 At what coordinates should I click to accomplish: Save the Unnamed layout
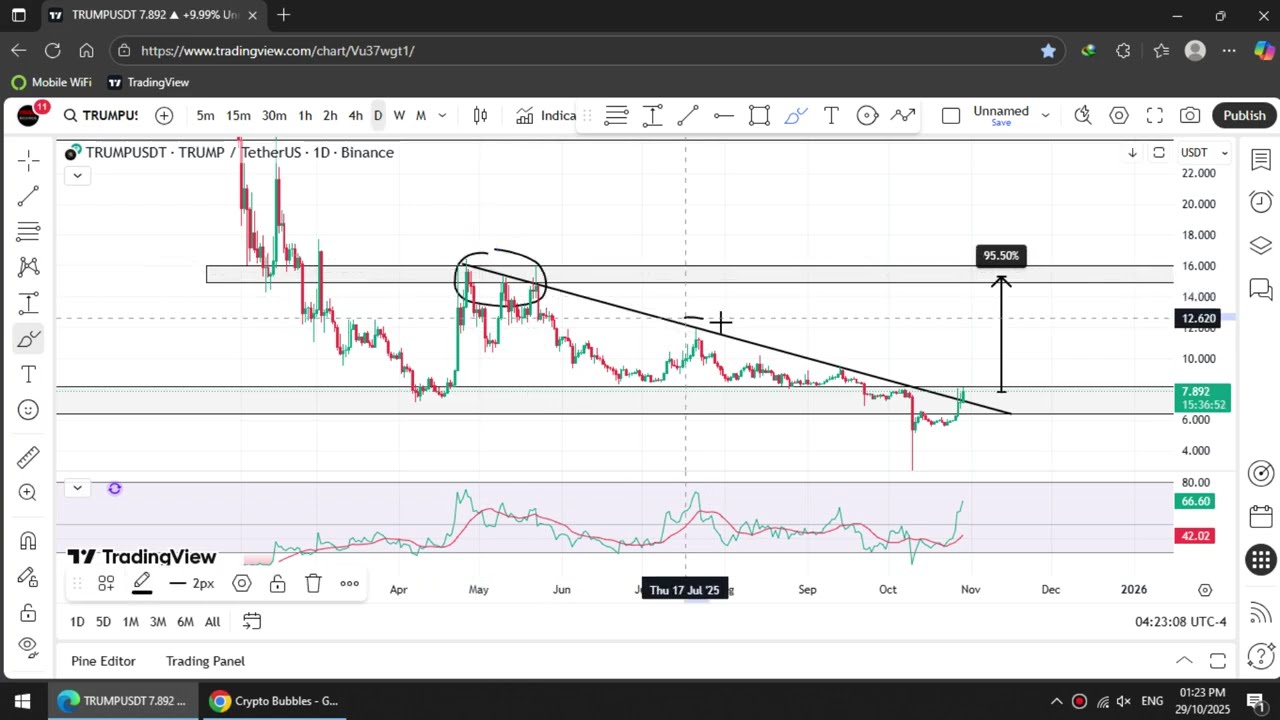pyautogui.click(x=1001, y=122)
